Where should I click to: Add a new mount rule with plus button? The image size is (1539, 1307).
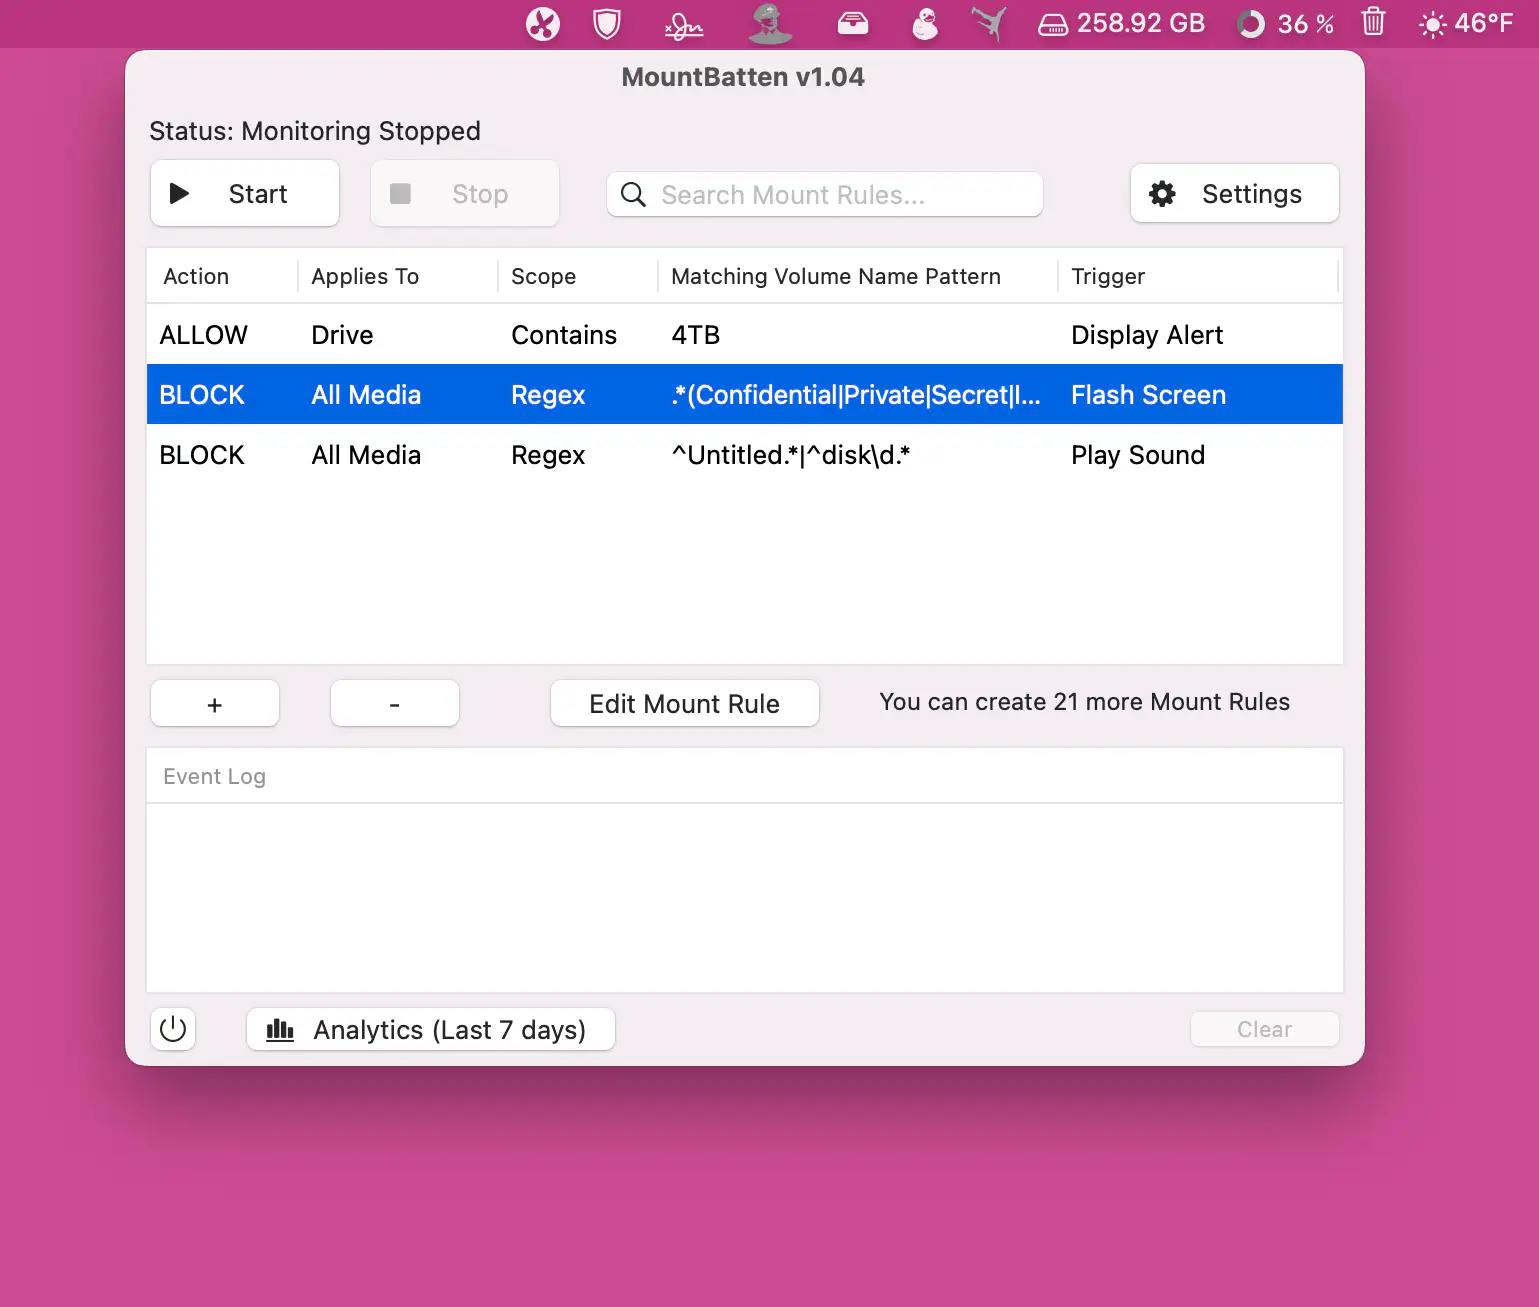coord(215,704)
